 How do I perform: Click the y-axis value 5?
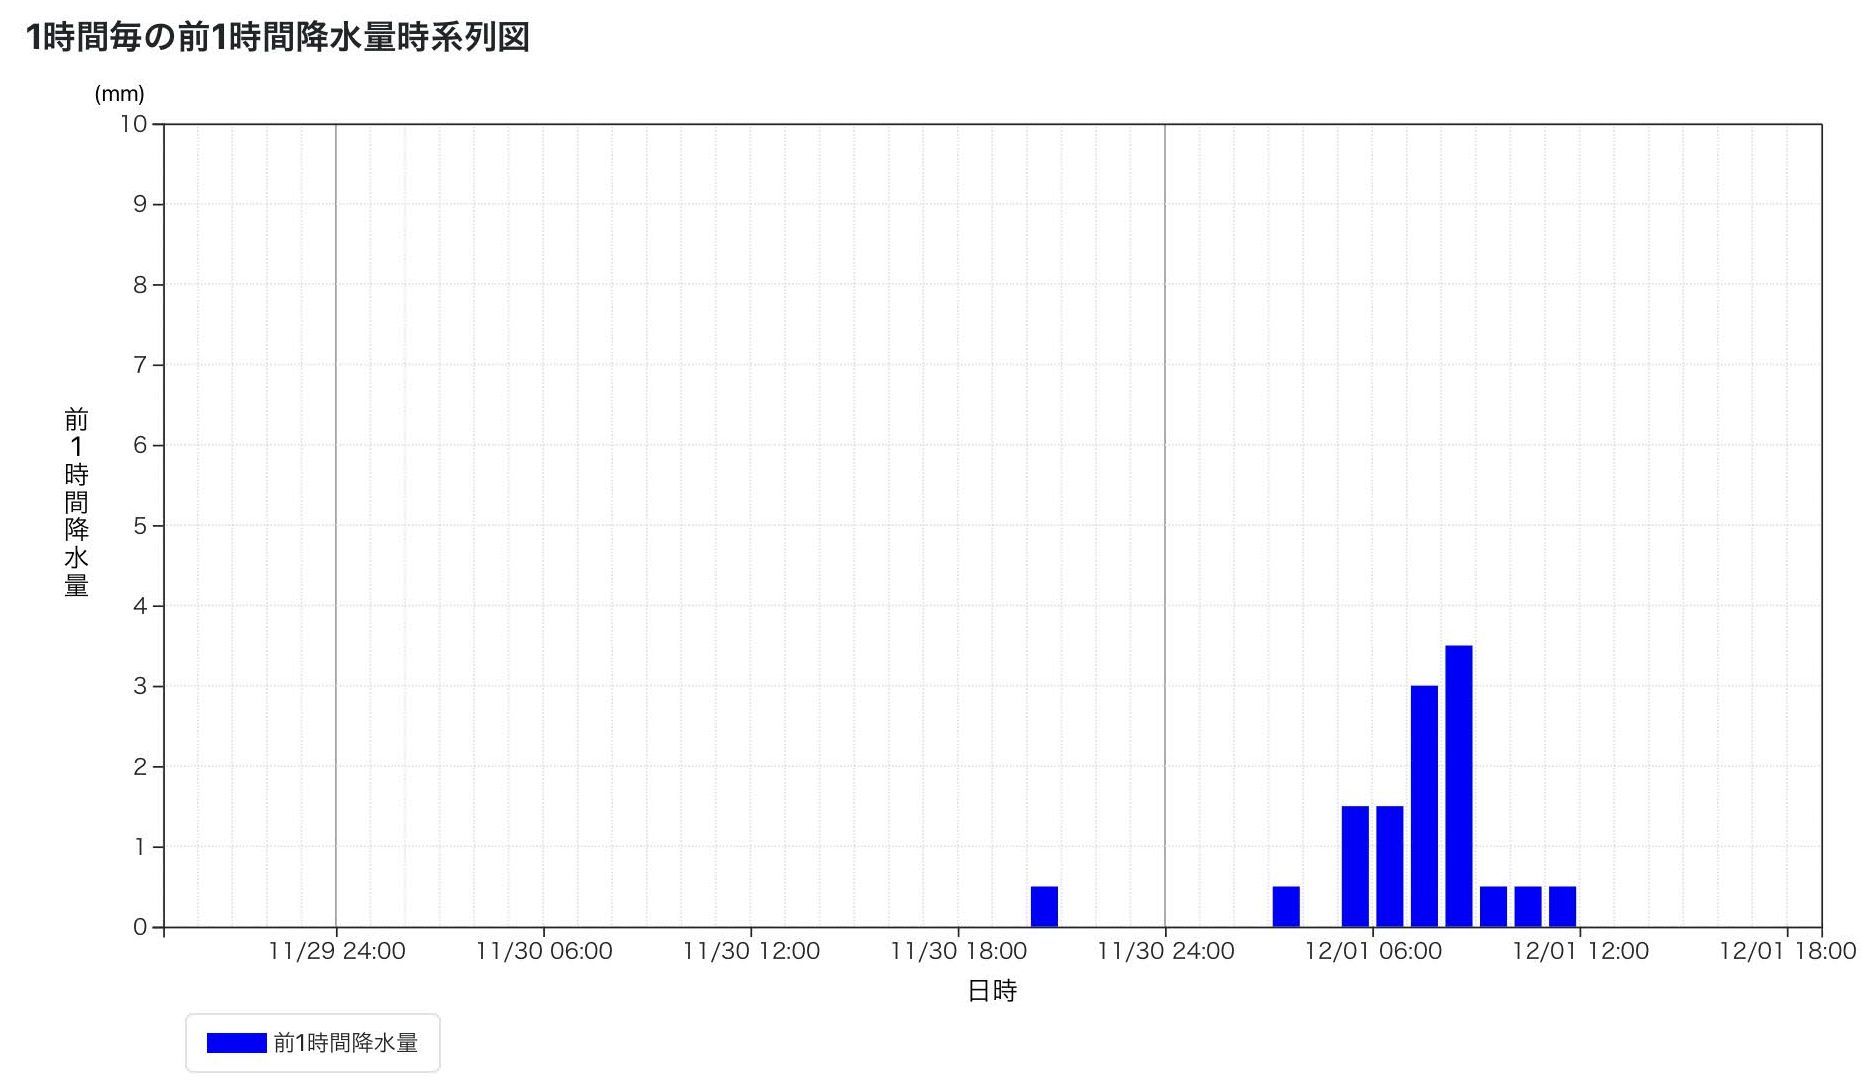tap(140, 525)
